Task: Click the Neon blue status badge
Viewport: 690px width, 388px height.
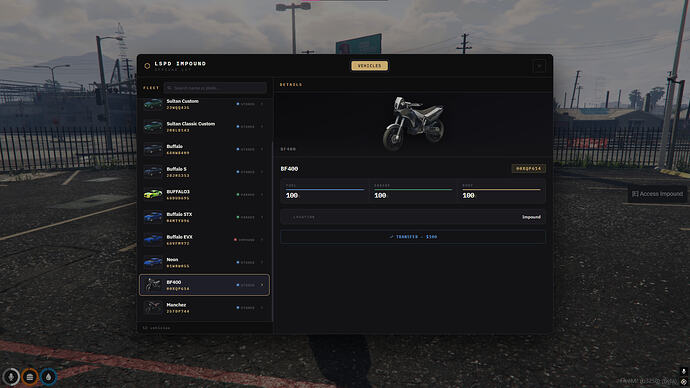Action: coord(246,263)
